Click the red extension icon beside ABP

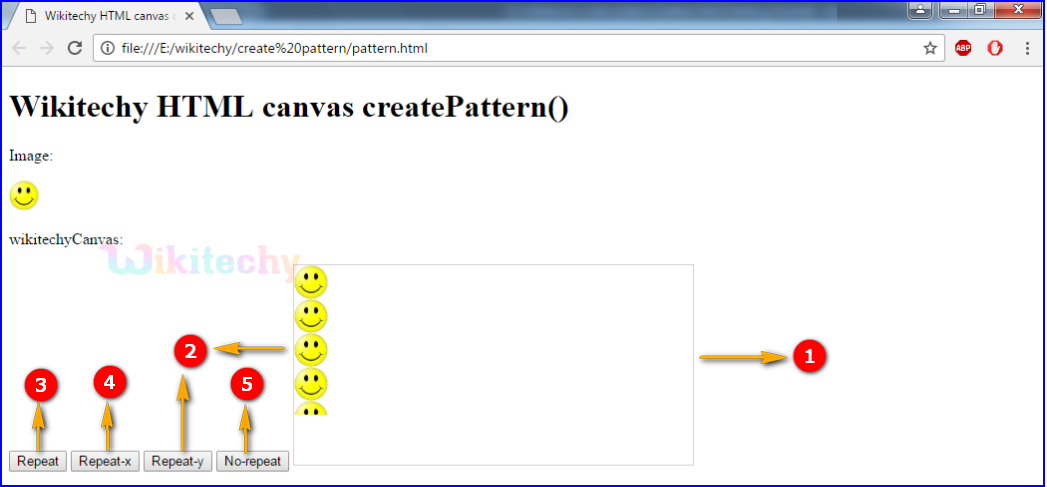(995, 48)
